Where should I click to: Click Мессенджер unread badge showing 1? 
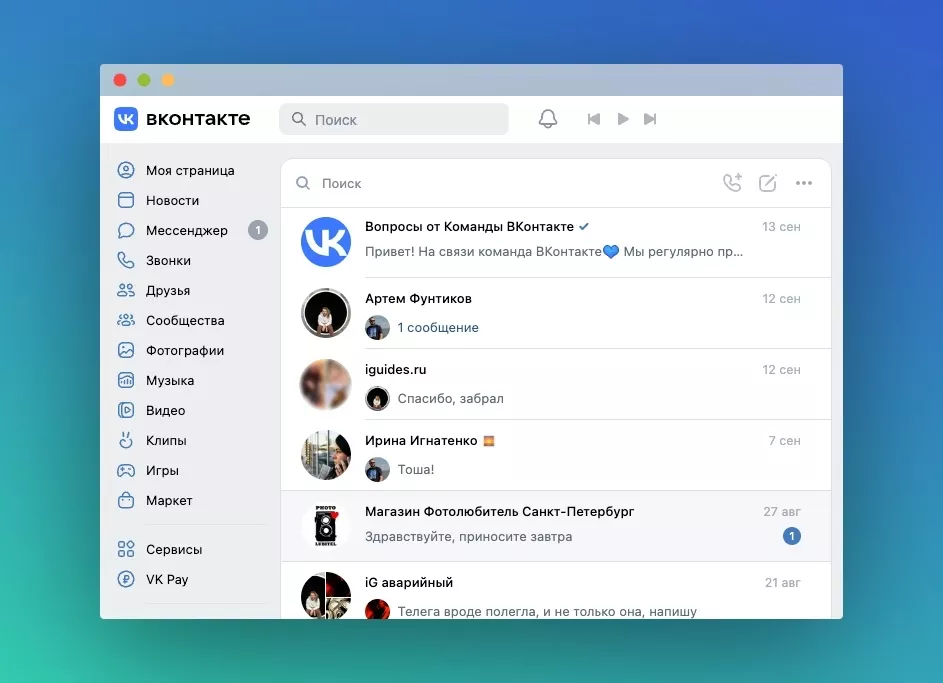tap(258, 230)
